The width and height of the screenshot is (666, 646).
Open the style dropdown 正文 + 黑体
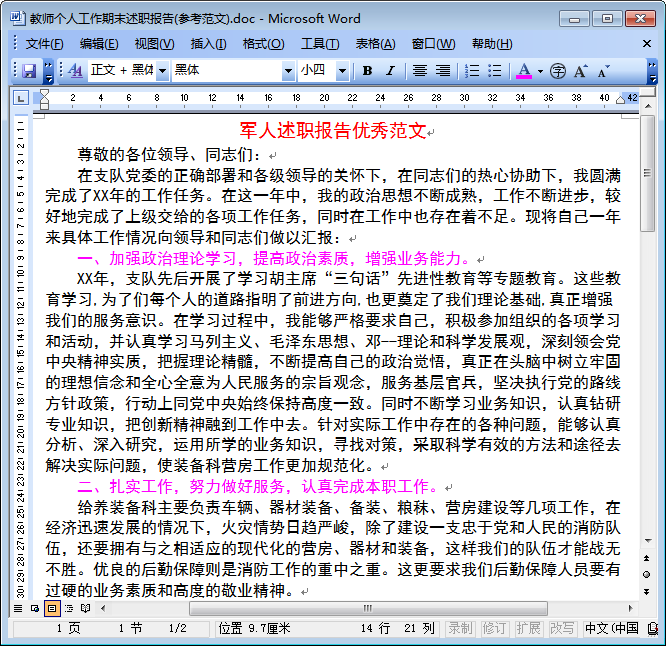(x=162, y=71)
